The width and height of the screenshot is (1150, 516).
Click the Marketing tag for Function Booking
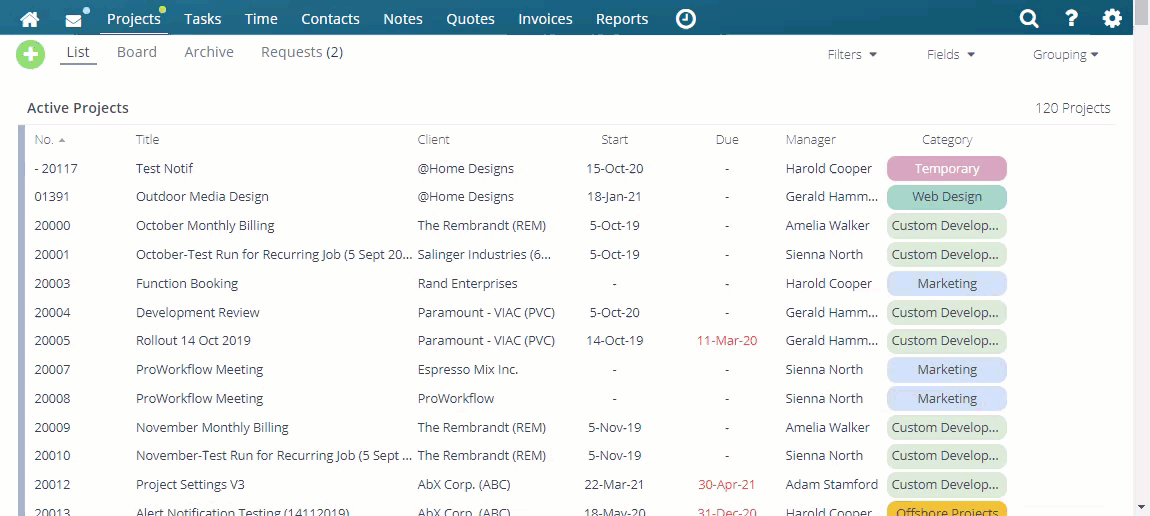click(x=947, y=284)
